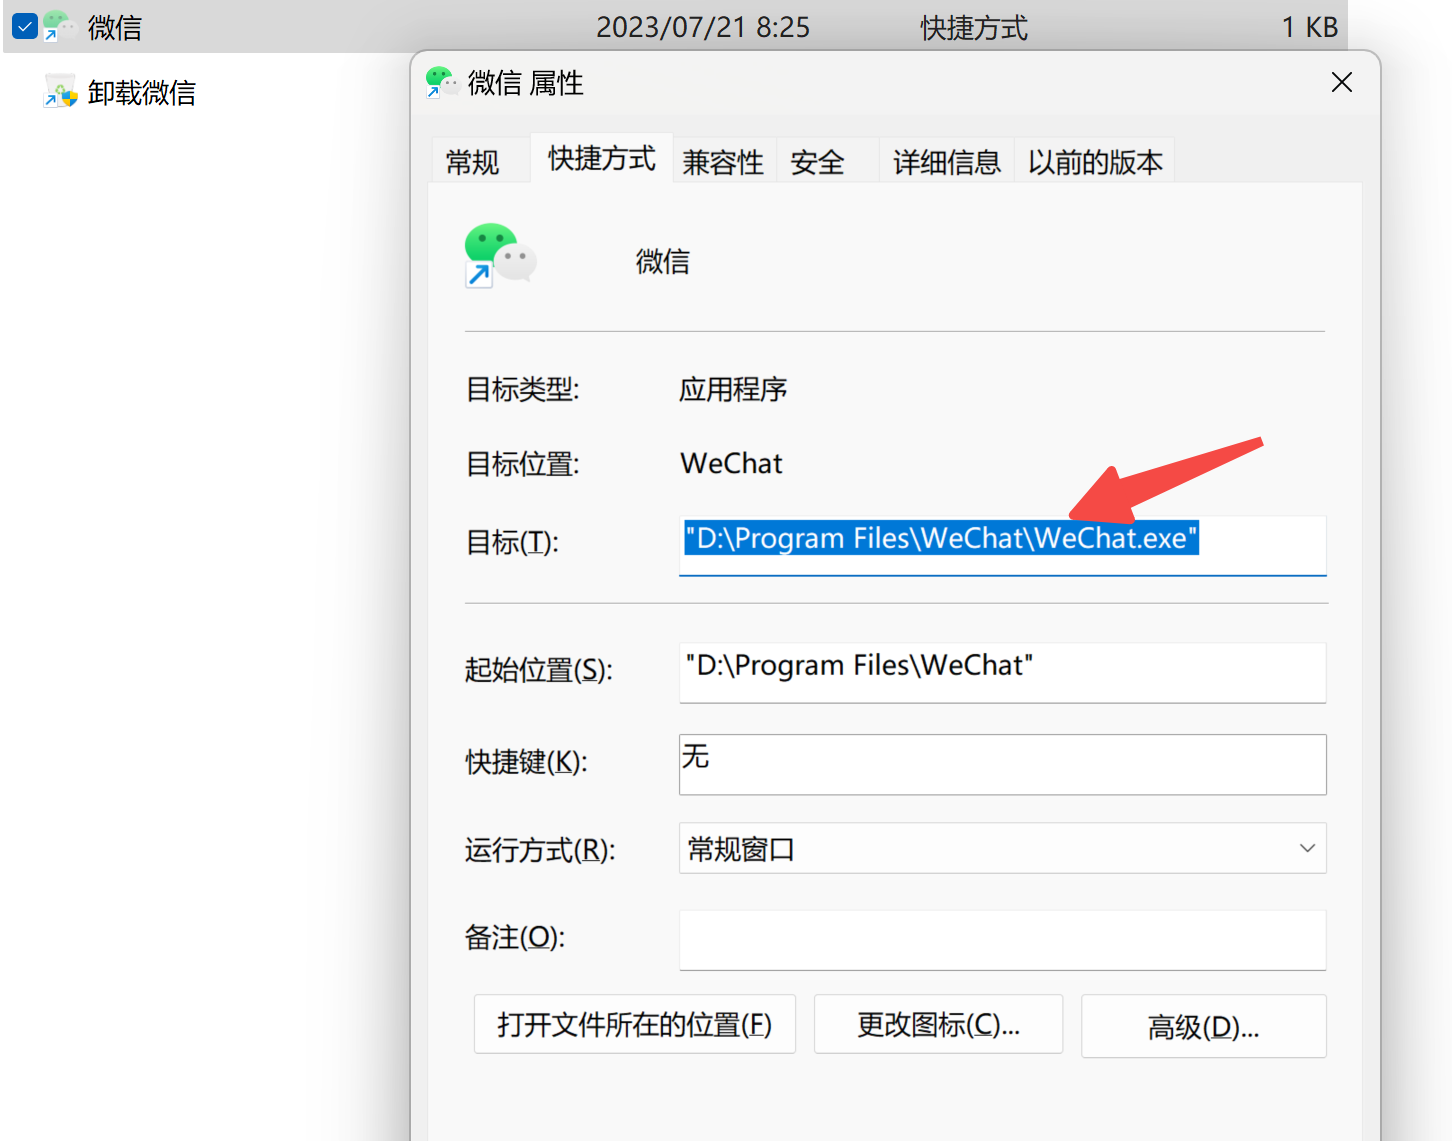Expand the 运行方式 dropdown arrow
Screen dimensions: 1452x1141
(1306, 848)
